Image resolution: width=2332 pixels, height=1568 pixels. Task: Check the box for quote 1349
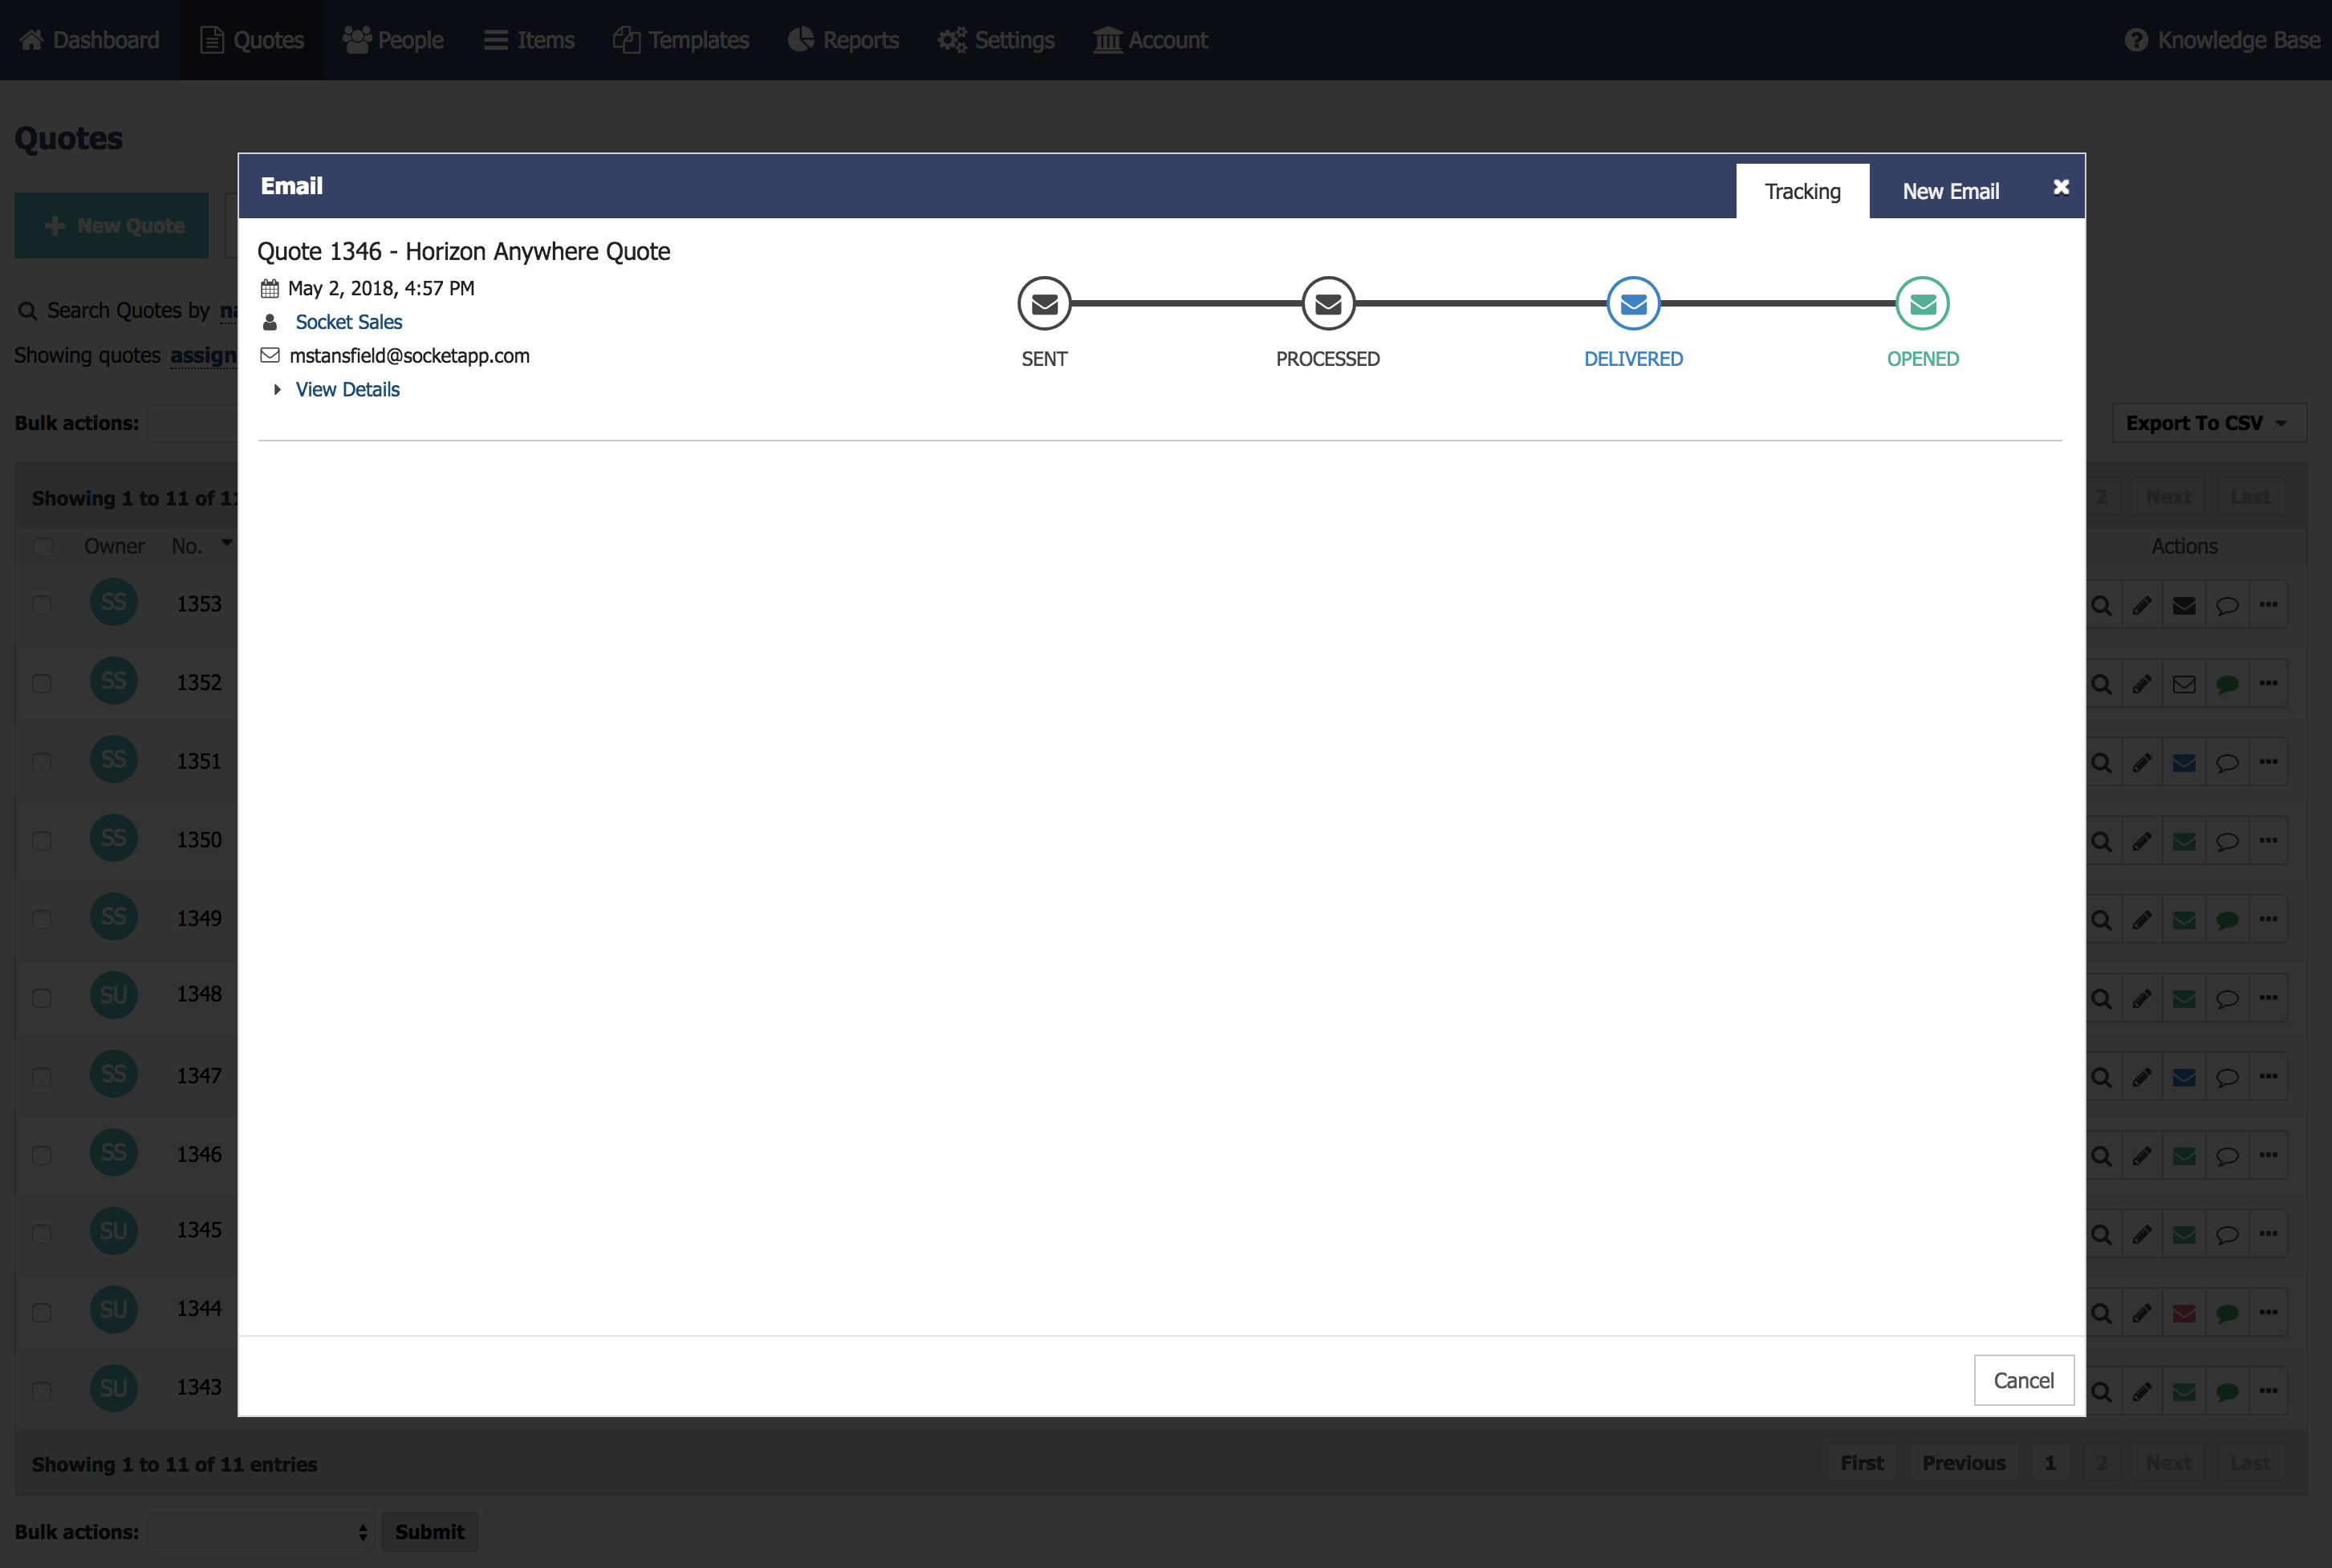[x=42, y=919]
